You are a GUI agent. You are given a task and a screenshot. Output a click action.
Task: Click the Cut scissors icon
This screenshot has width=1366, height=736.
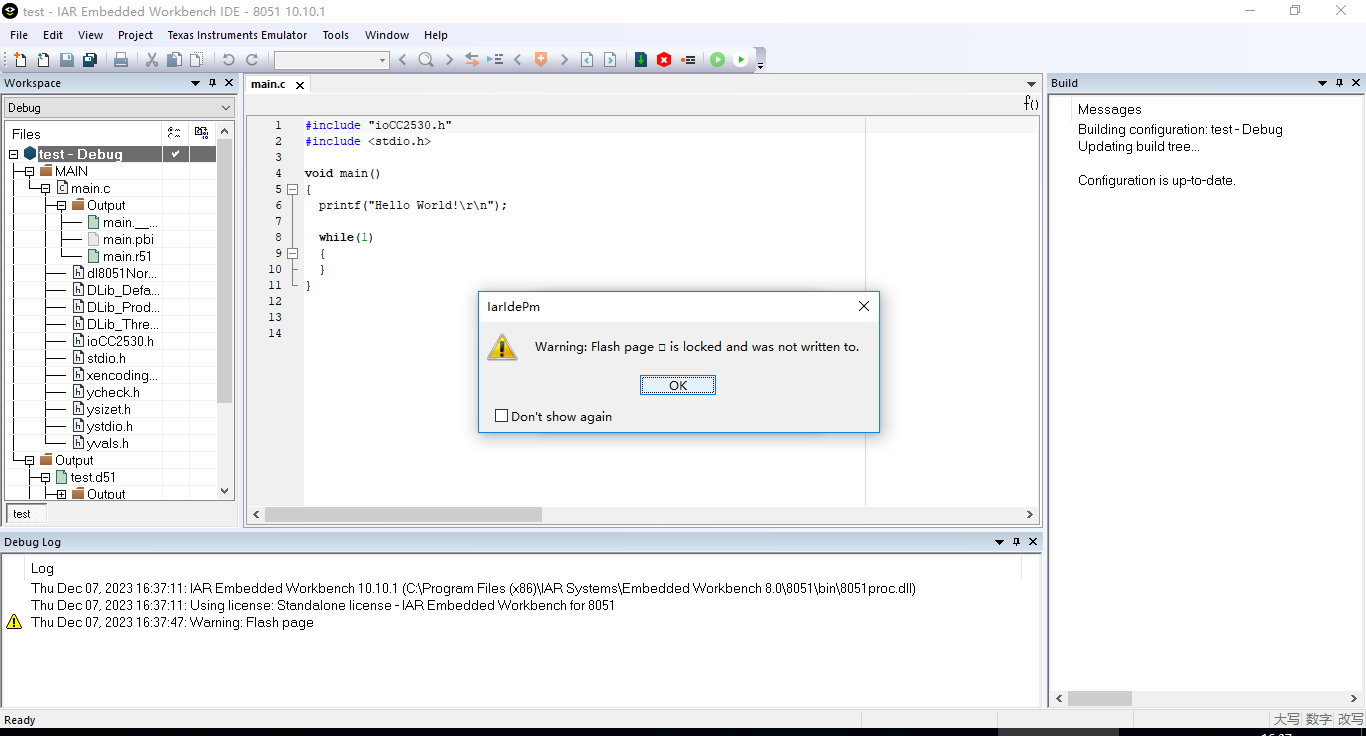(152, 60)
